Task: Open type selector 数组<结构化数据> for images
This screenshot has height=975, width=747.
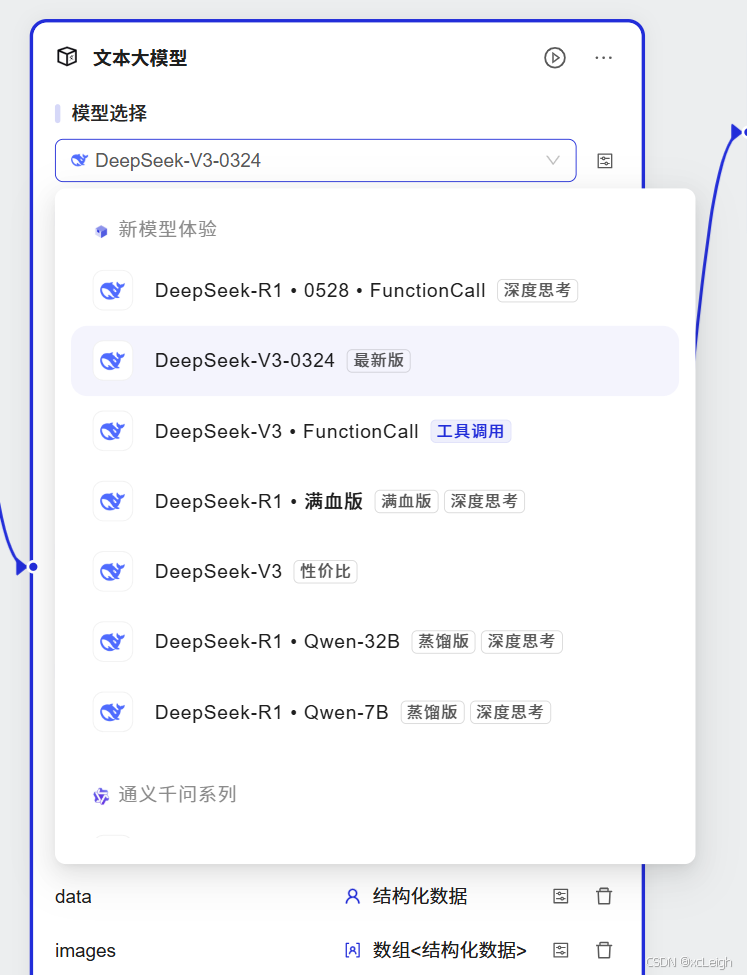Action: click(x=449, y=950)
